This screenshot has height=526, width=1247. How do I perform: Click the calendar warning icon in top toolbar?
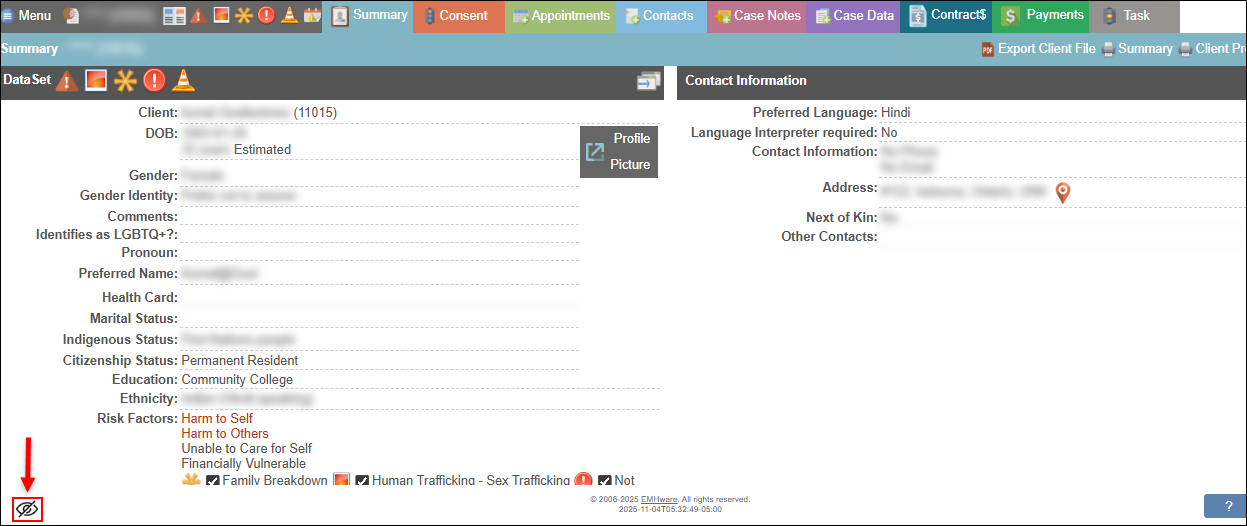tap(312, 15)
